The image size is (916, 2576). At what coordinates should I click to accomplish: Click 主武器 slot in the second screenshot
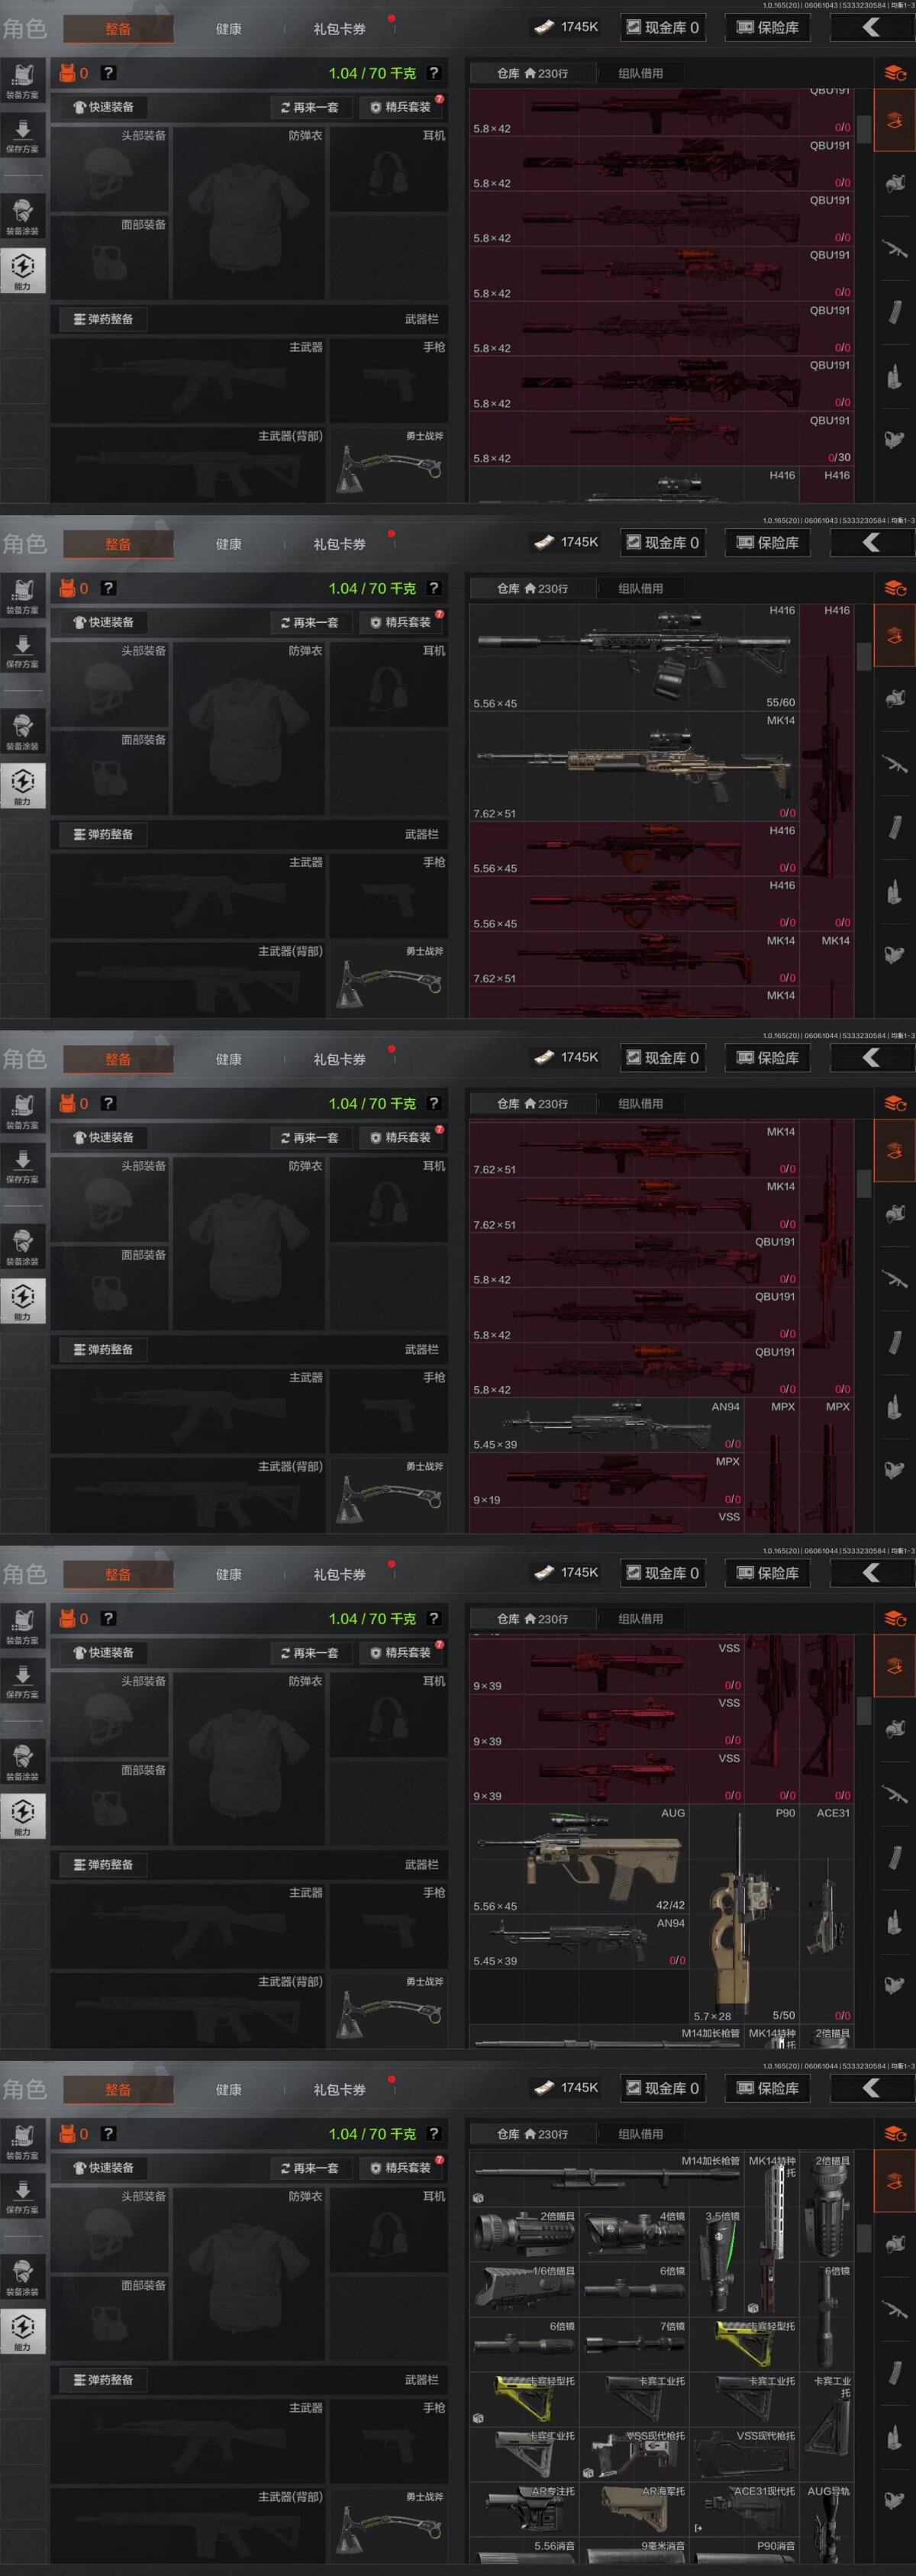pos(188,895)
